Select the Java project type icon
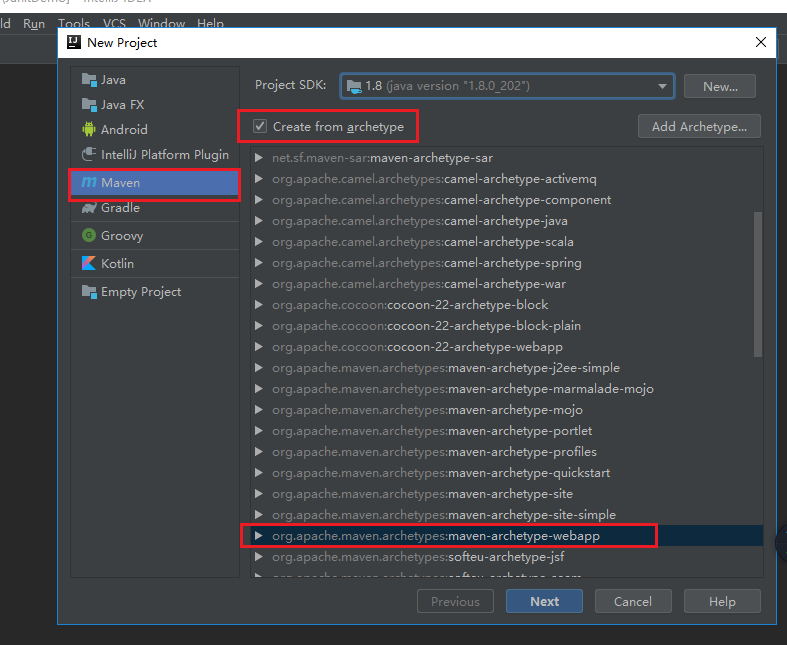Image resolution: width=787 pixels, height=645 pixels. click(89, 80)
